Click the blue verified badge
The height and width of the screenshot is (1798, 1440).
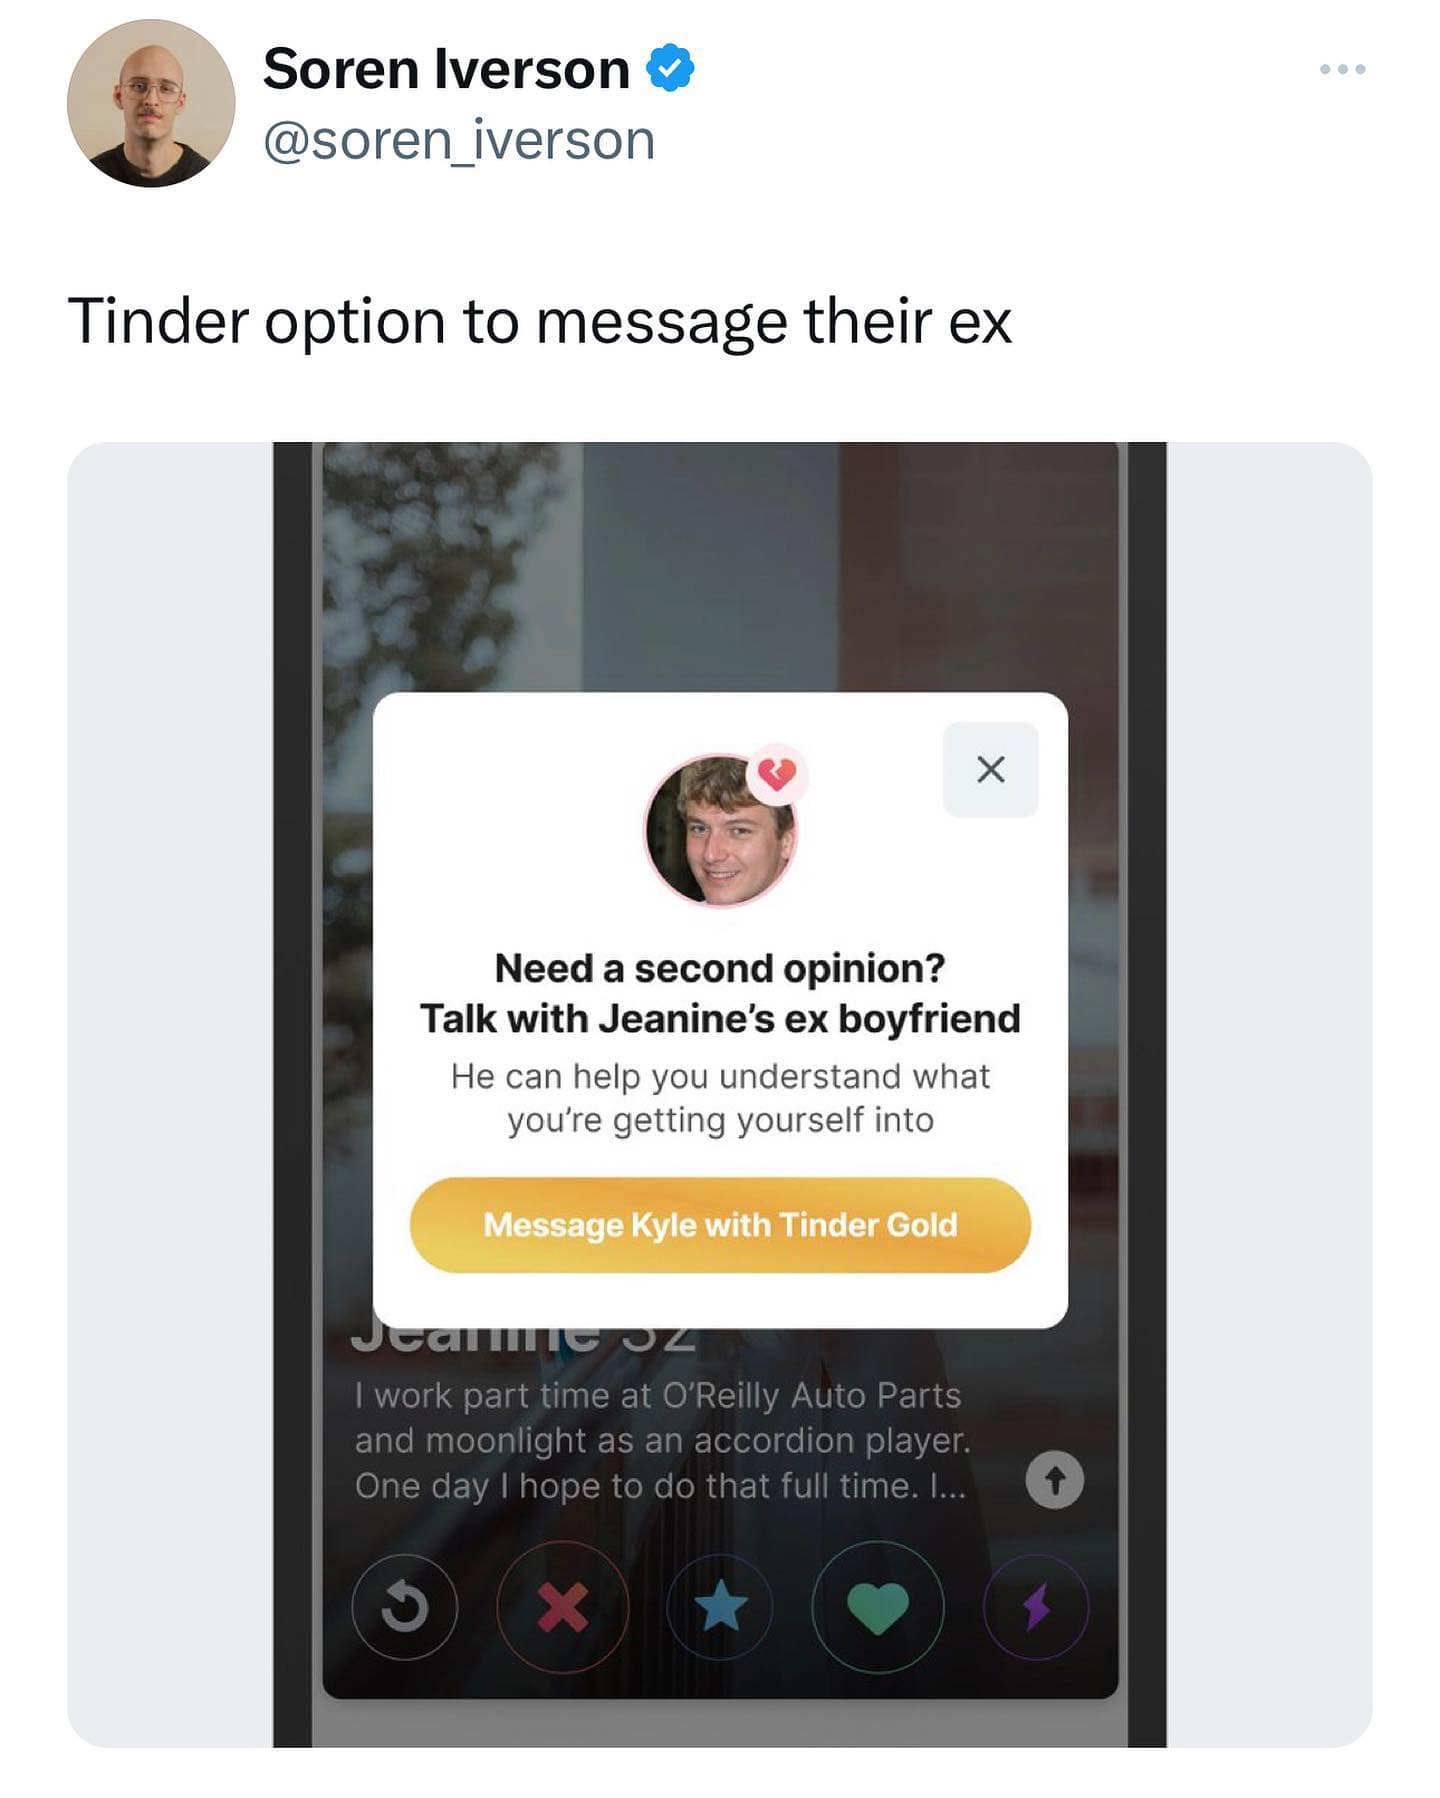(670, 69)
